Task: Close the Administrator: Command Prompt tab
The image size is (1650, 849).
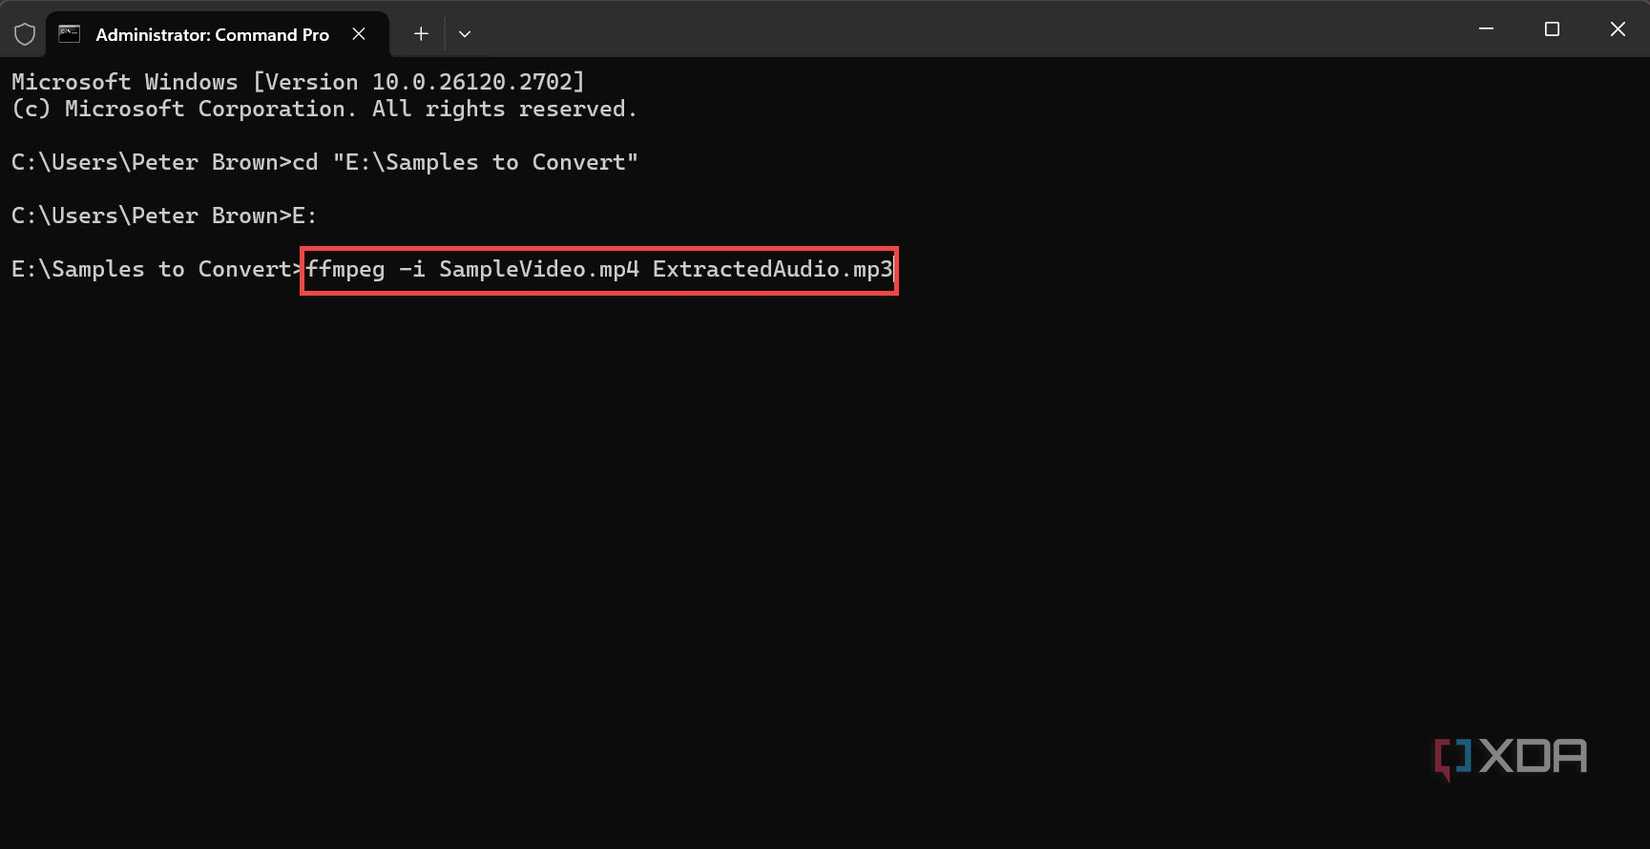Action: point(359,34)
